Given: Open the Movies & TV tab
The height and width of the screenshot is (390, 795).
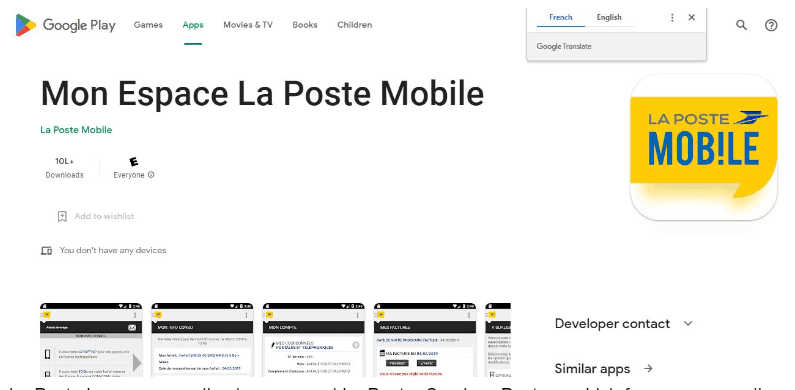Looking at the screenshot, I should click(248, 25).
